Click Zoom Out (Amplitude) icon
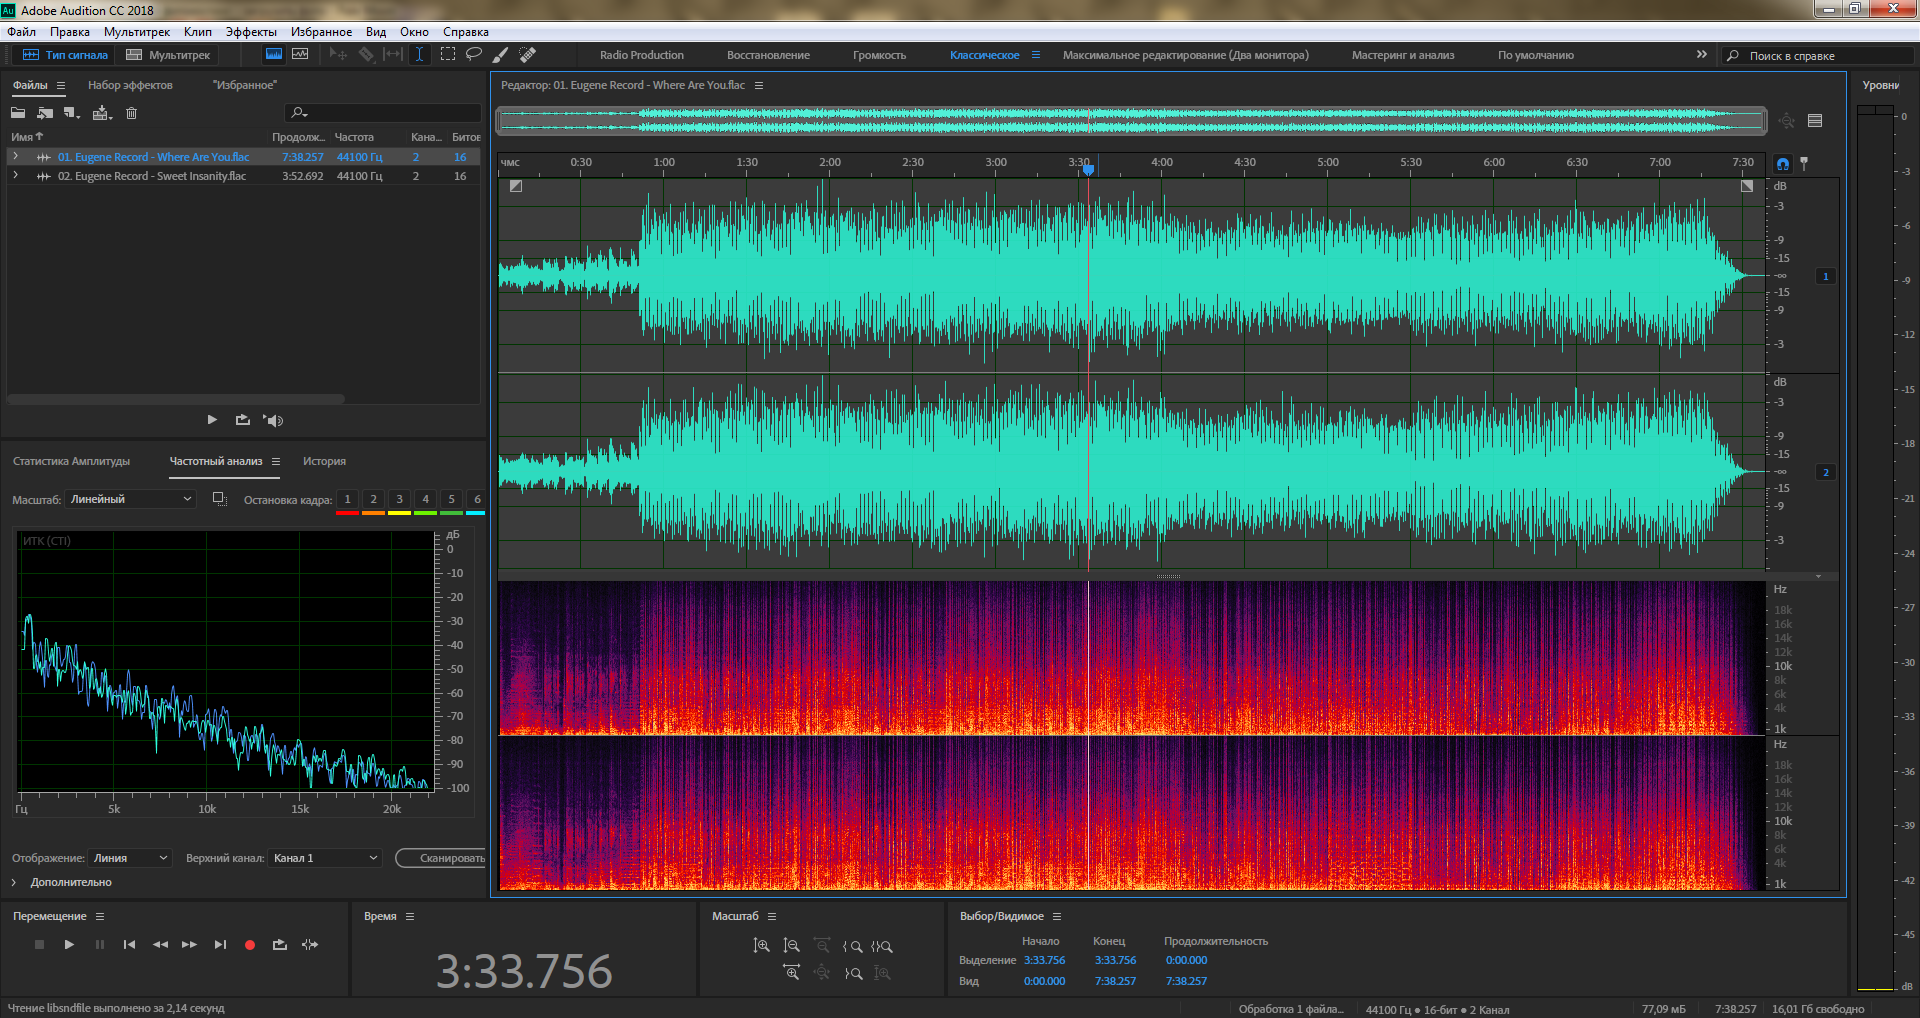The height and width of the screenshot is (1018, 1920). click(791, 945)
